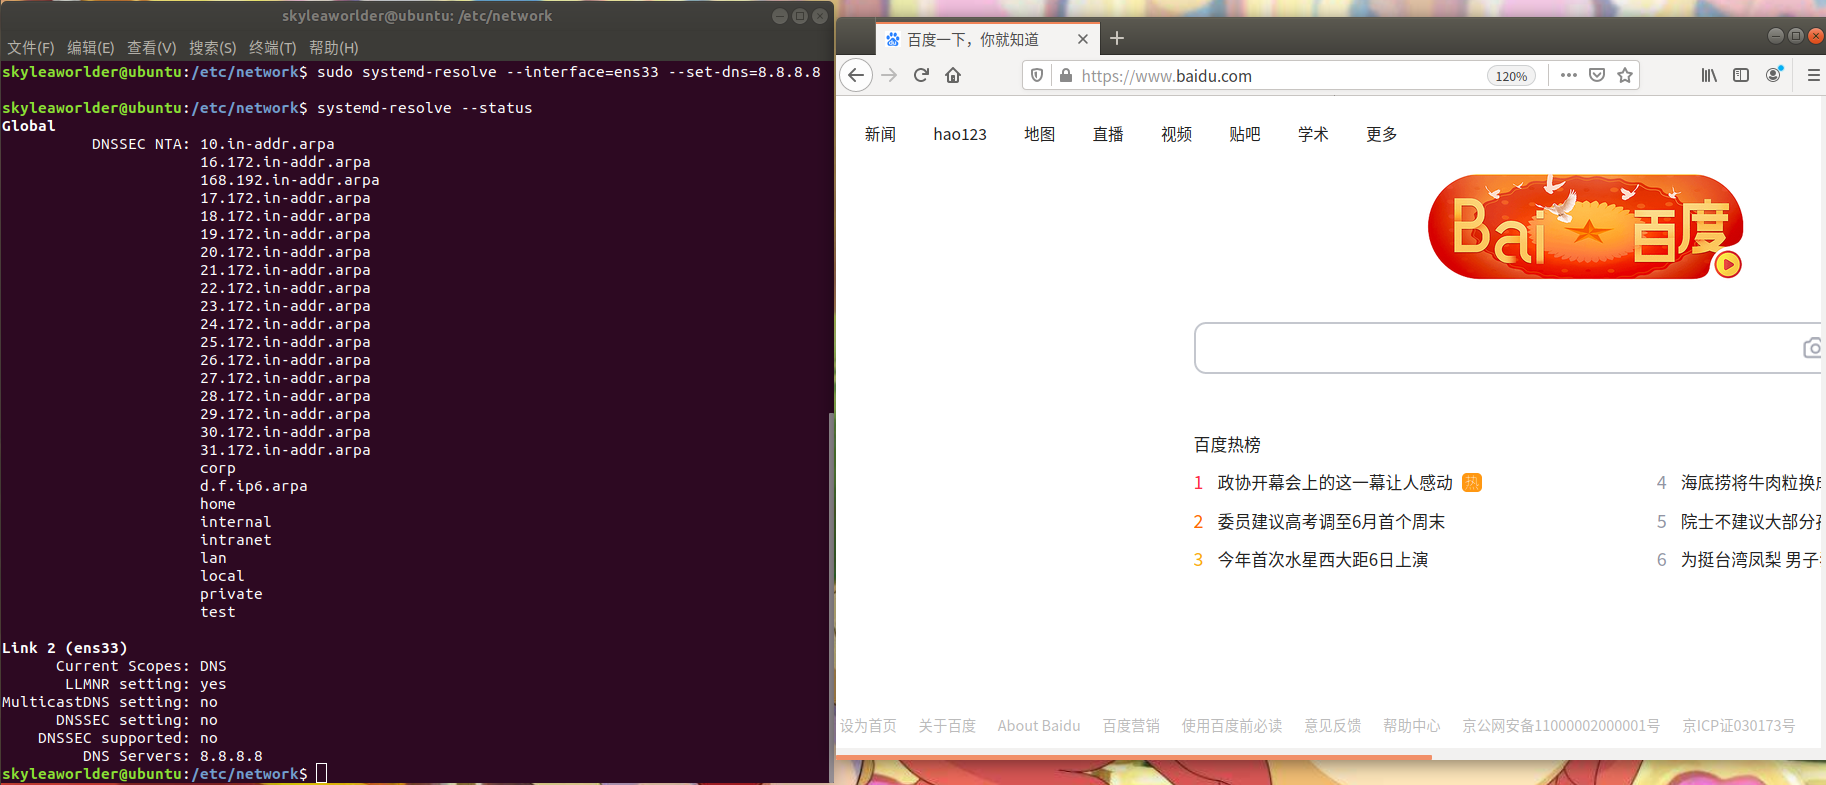
Task: Reload the Baidu page
Action: 921,75
